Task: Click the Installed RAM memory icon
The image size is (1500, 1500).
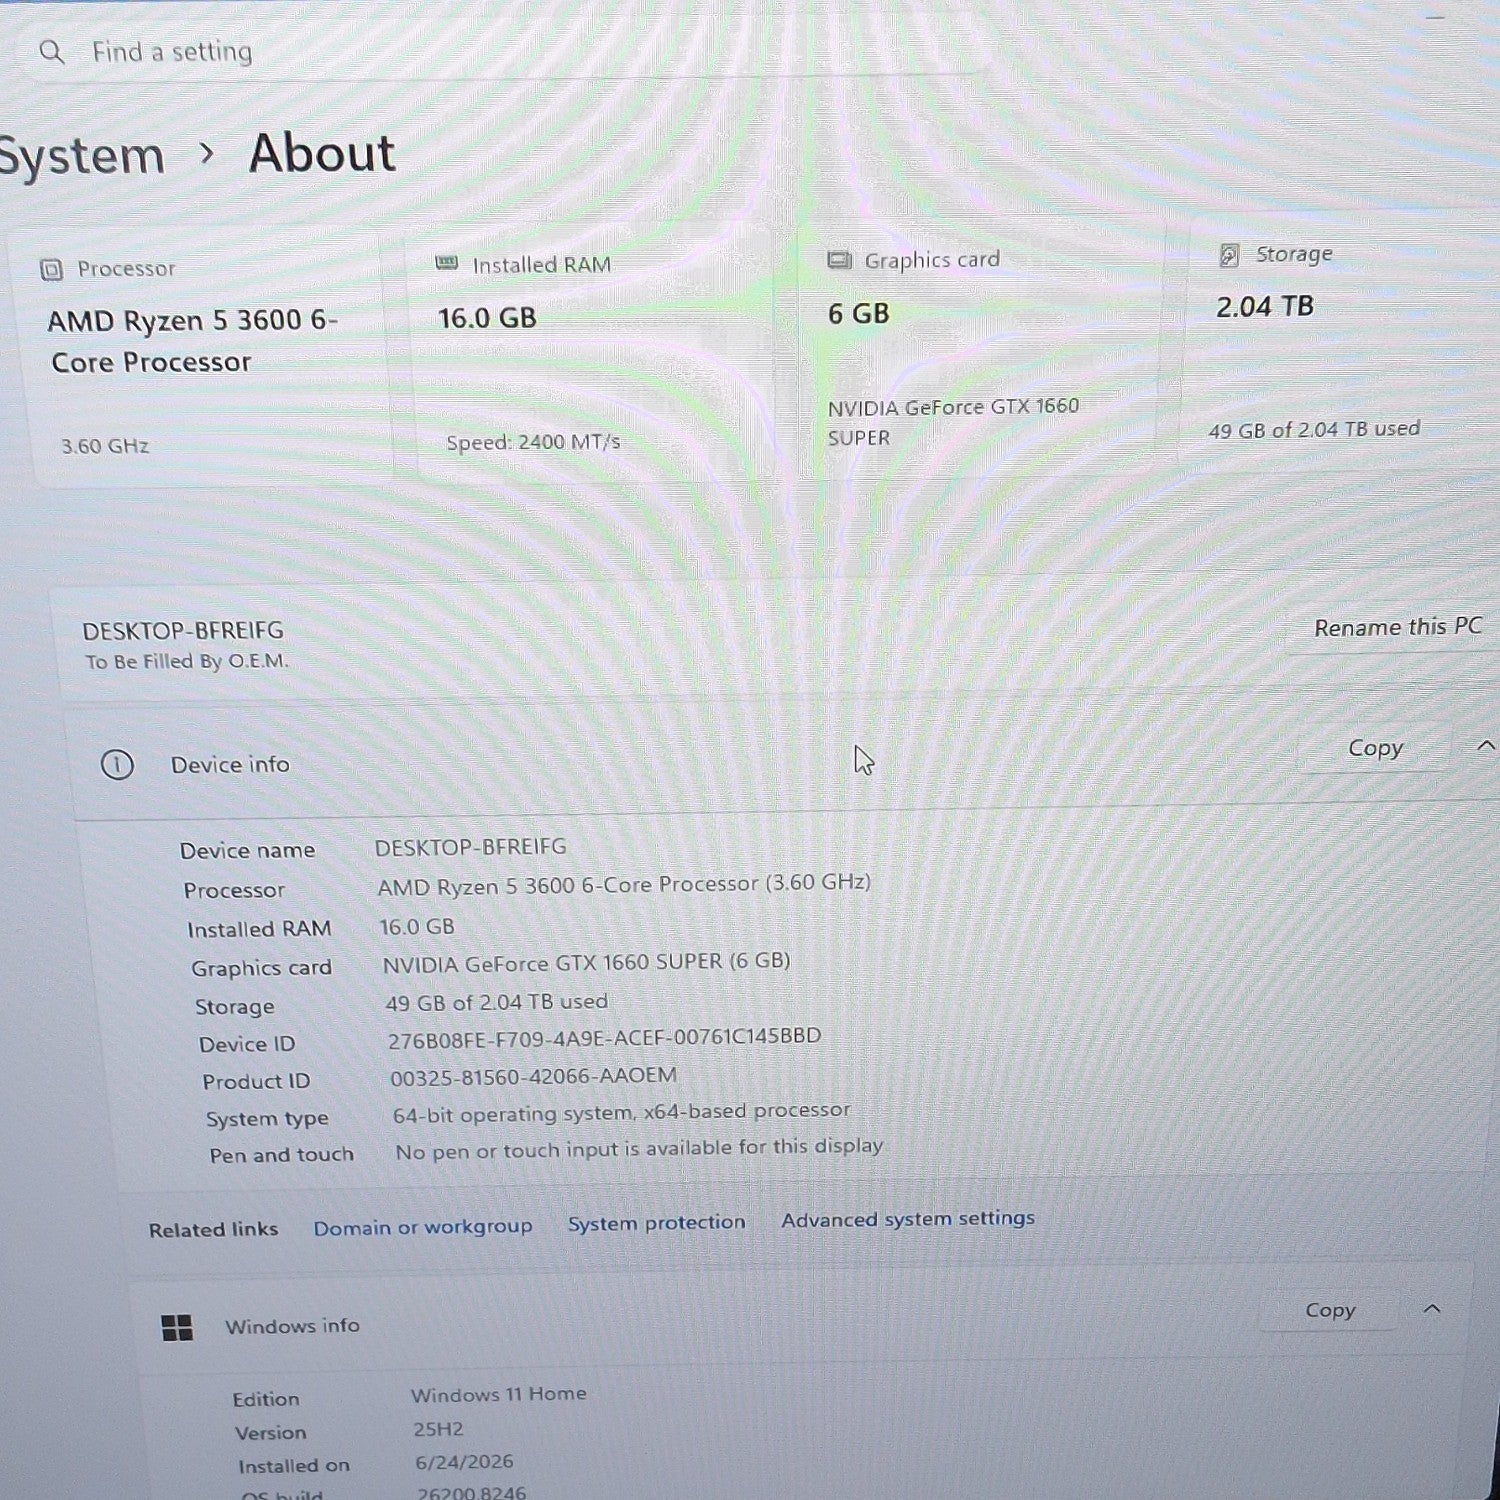Action: click(446, 263)
